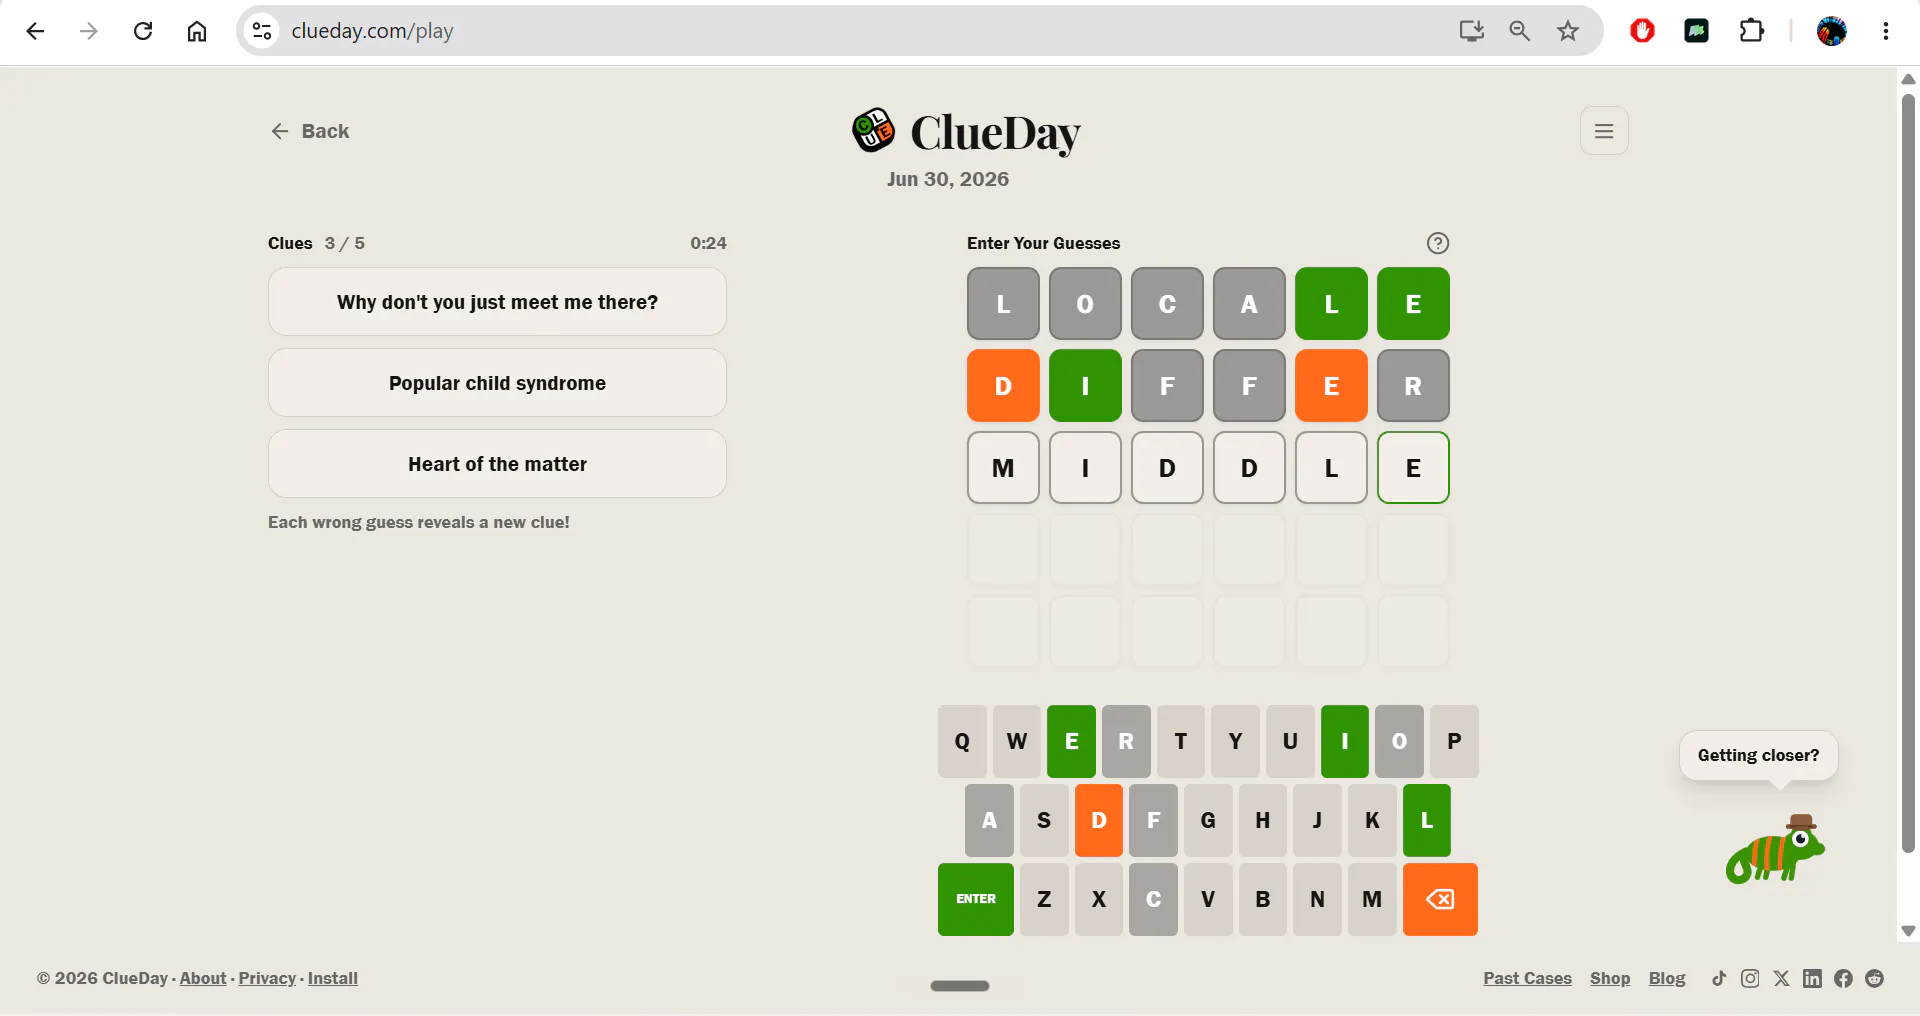Open the extensions puzzle icon

coord(1752,31)
